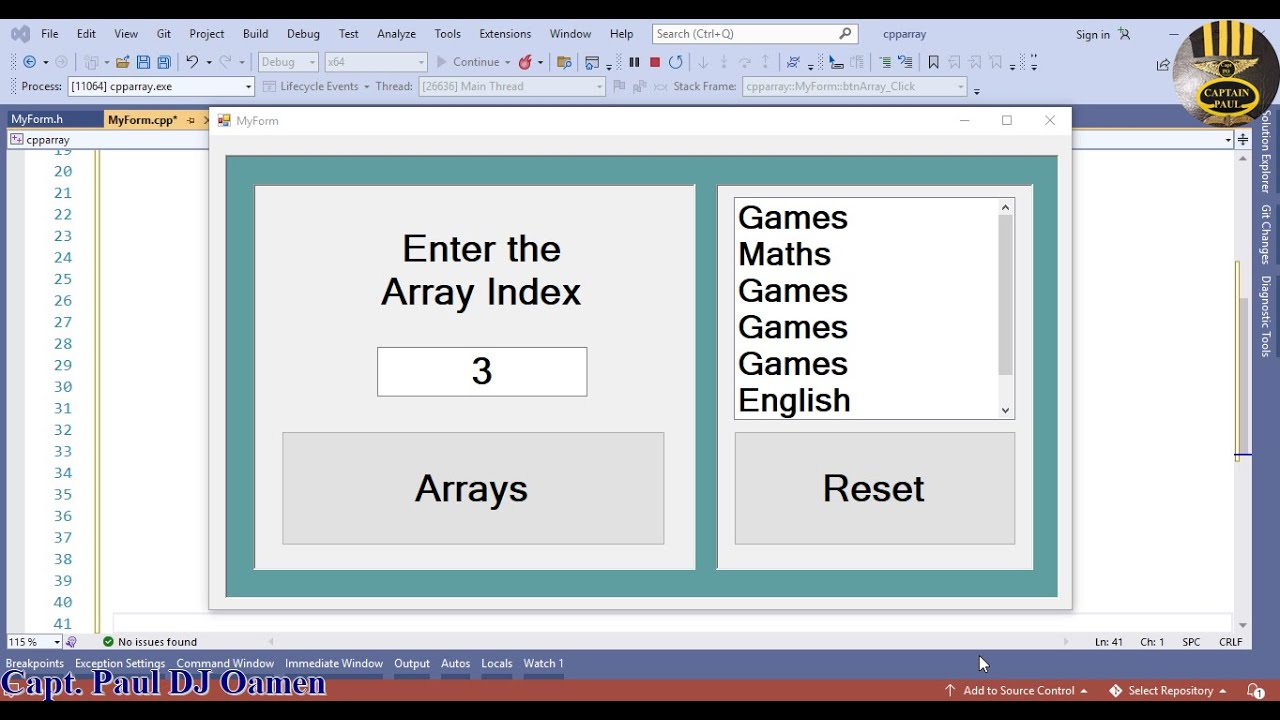Click the Step Out up-arrow icon
This screenshot has height=720, width=1280.
pyautogui.click(x=766, y=62)
